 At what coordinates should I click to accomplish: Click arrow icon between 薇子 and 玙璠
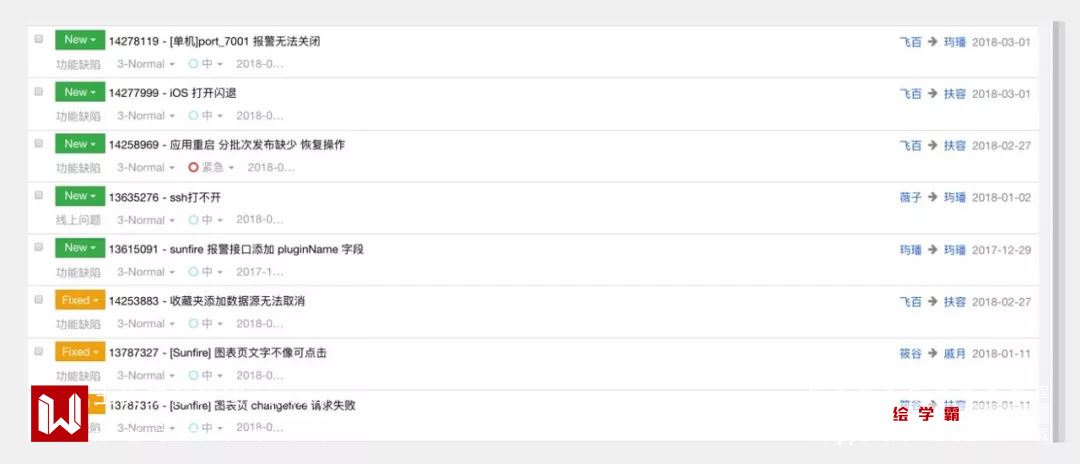pos(932,198)
